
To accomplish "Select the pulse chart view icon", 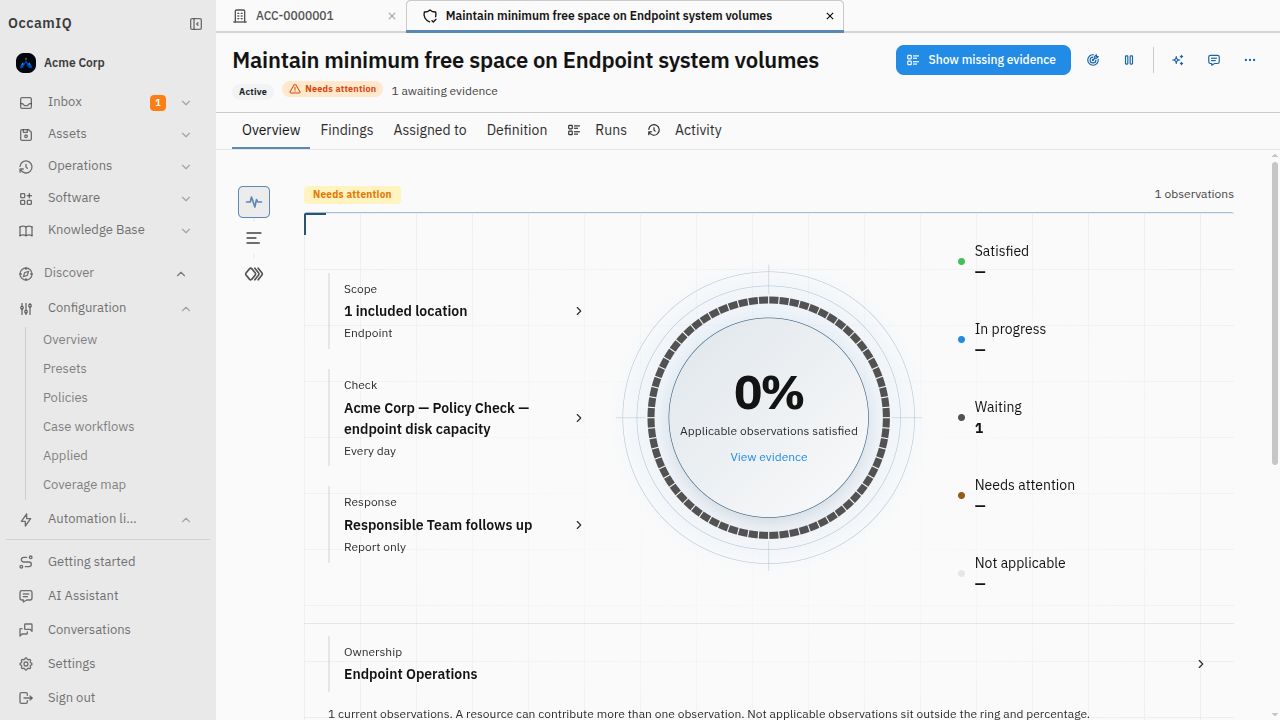I will [x=254, y=202].
